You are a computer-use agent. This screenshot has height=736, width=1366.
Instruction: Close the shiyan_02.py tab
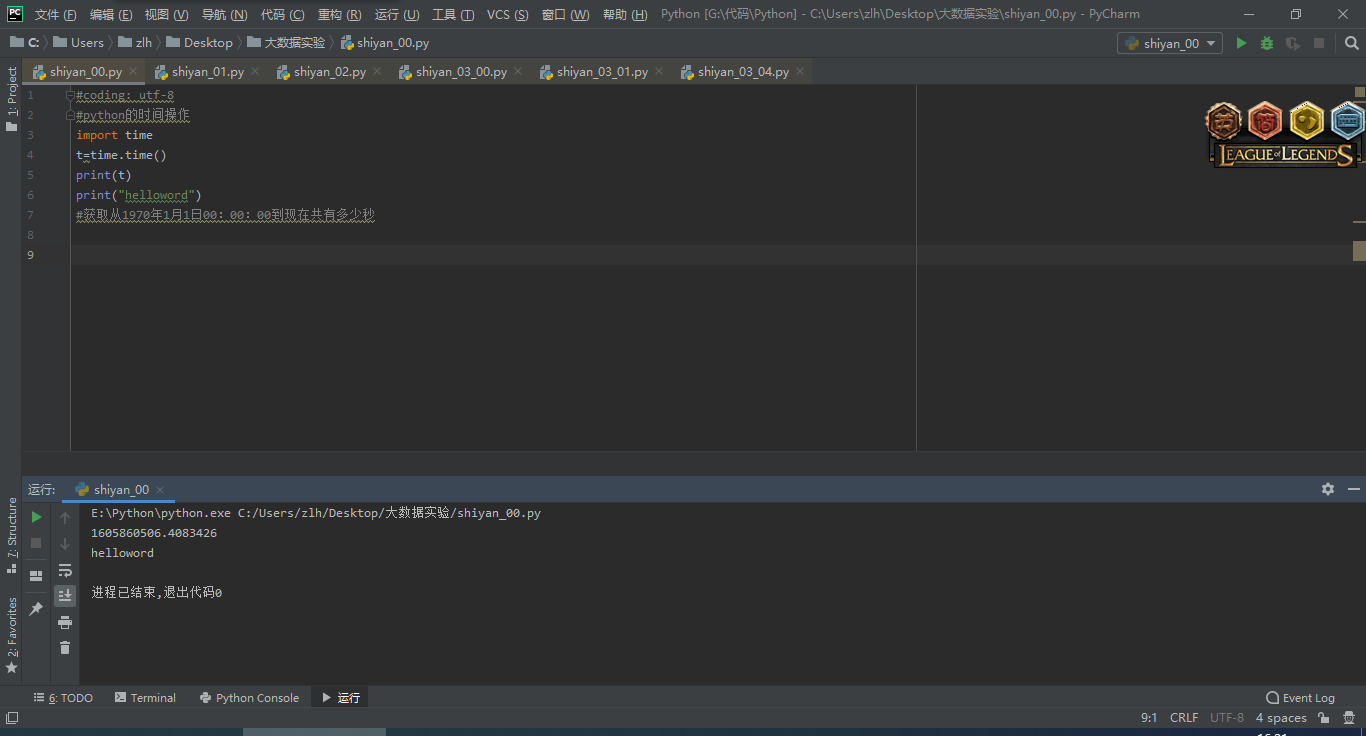(x=376, y=72)
